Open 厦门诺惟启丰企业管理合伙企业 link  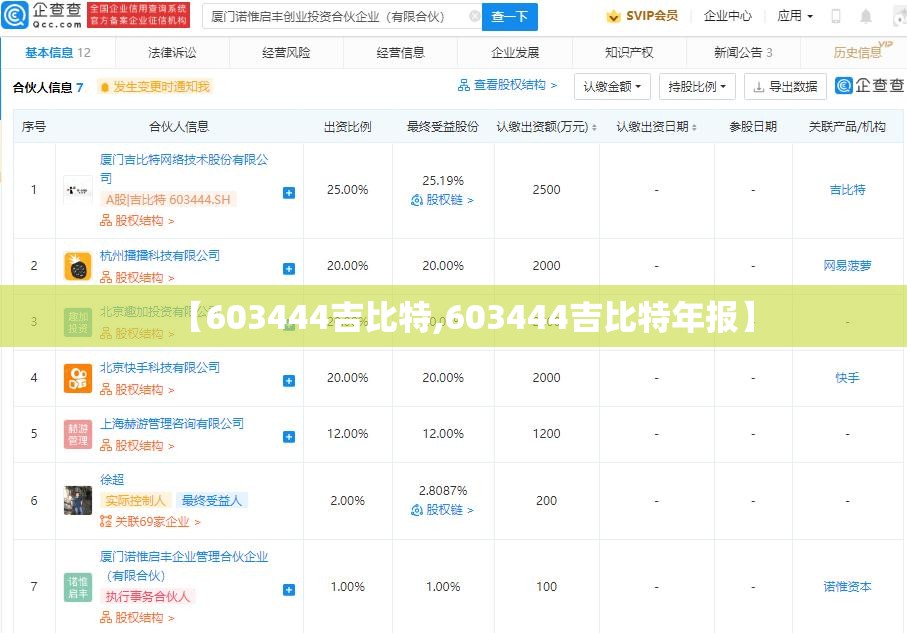pos(184,566)
